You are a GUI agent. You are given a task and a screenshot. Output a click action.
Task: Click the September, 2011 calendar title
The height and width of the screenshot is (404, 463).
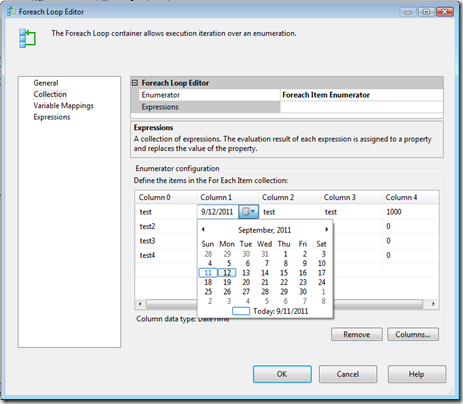264,230
